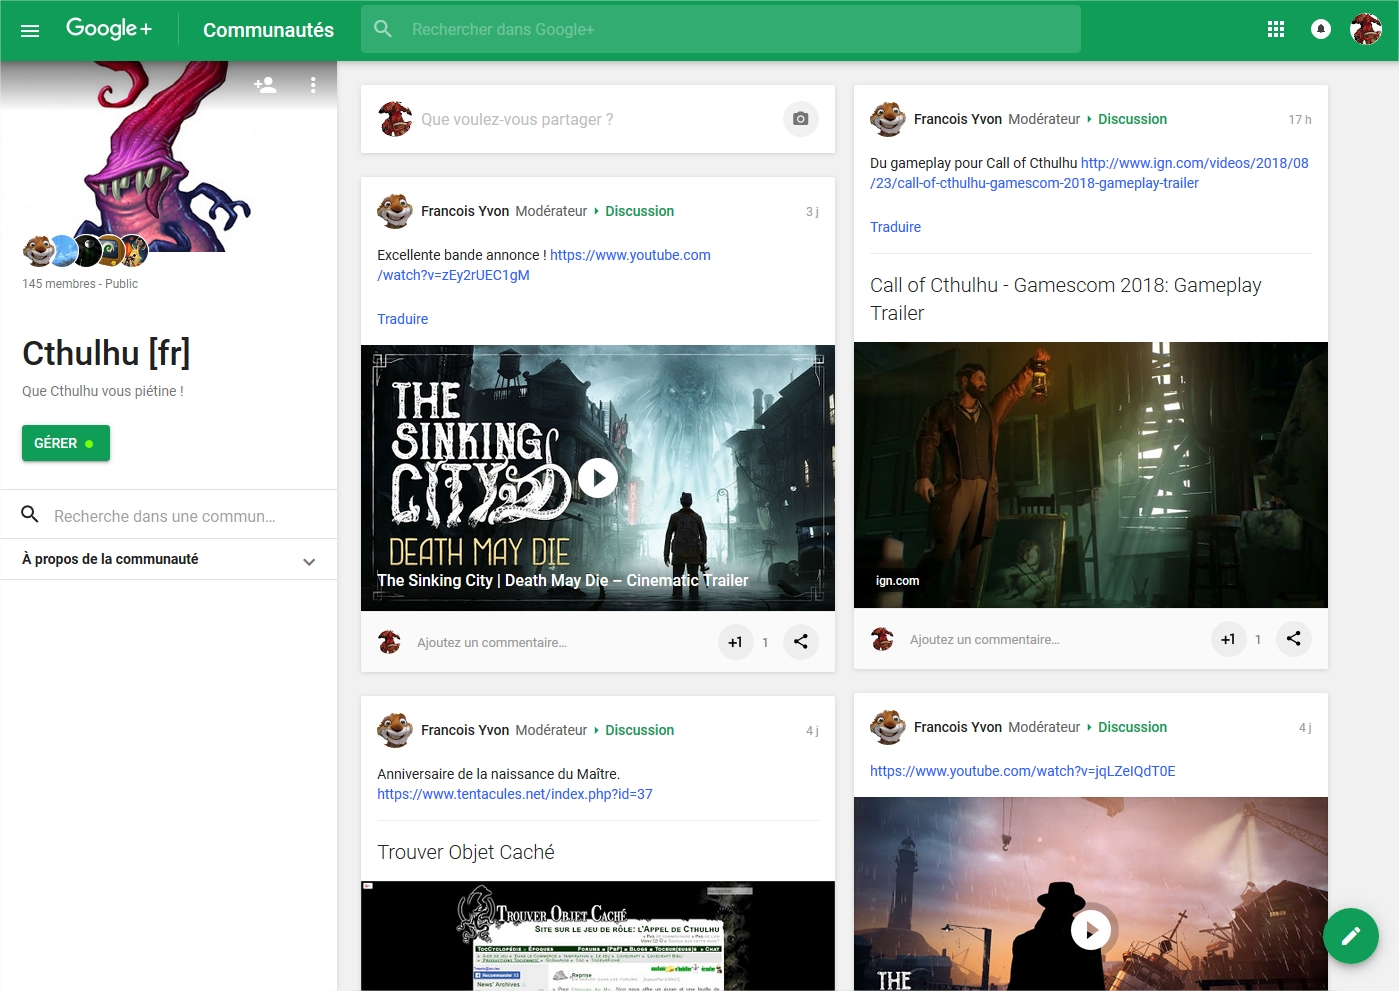The height and width of the screenshot is (991, 1399).
Task: Open the youtube.com zEy2rUEC1gM link
Action: click(x=544, y=265)
